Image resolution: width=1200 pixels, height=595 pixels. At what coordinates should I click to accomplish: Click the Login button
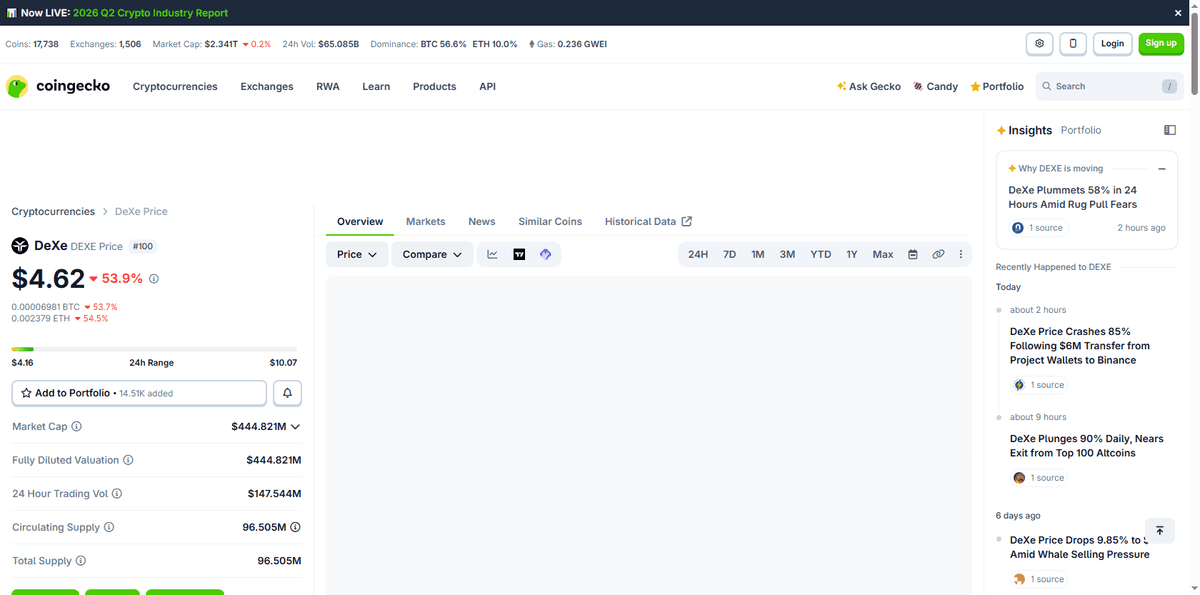(x=1112, y=44)
